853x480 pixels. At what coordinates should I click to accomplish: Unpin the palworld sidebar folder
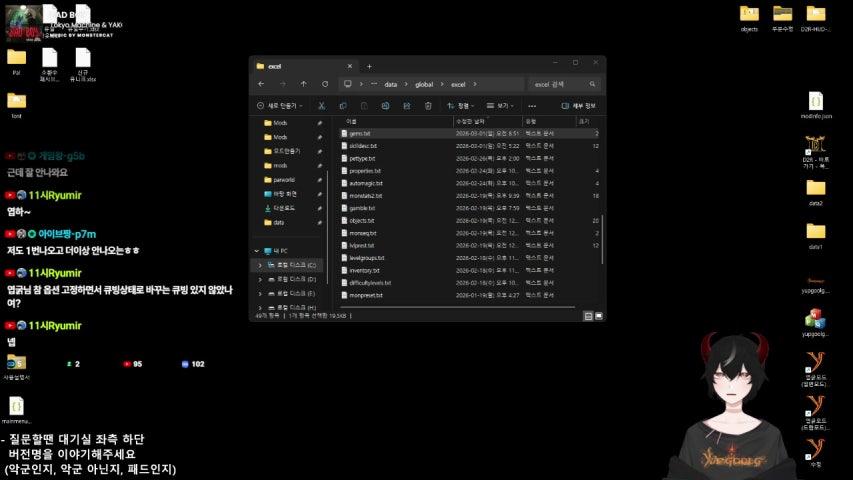(x=319, y=180)
